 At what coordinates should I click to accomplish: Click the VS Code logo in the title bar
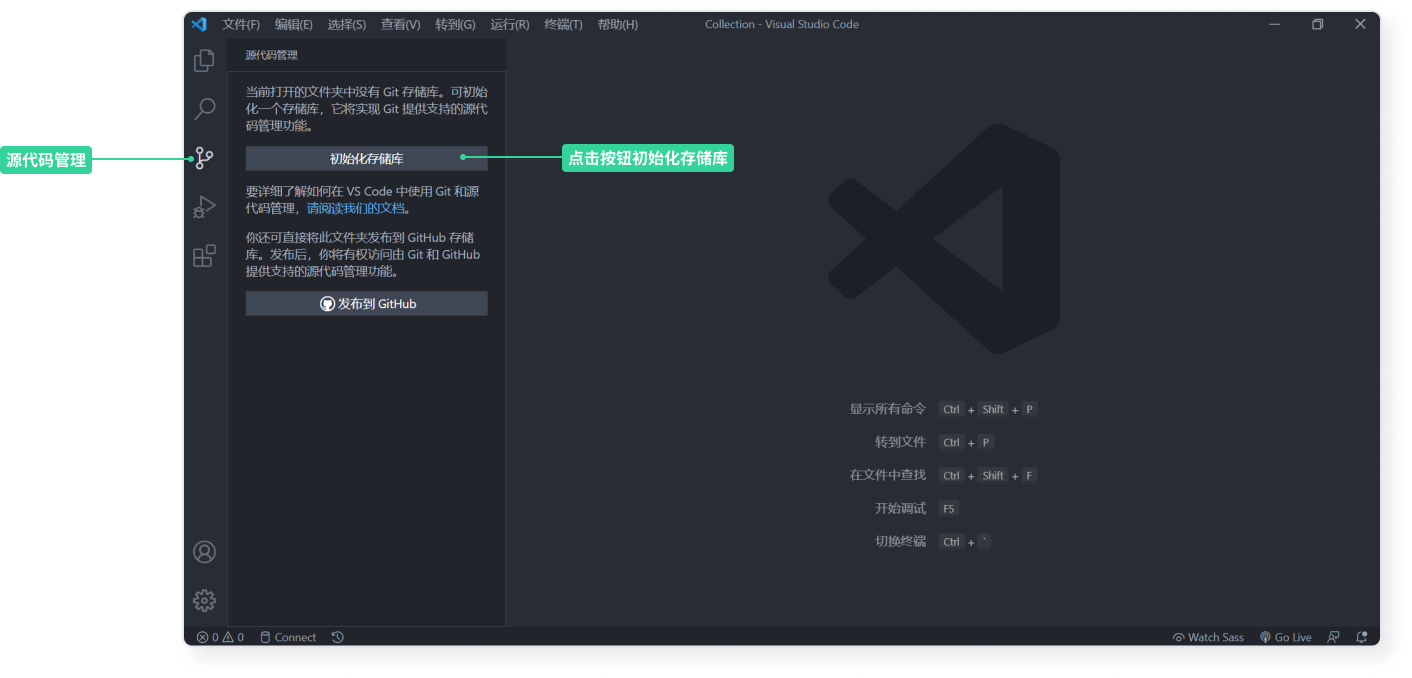click(x=199, y=24)
